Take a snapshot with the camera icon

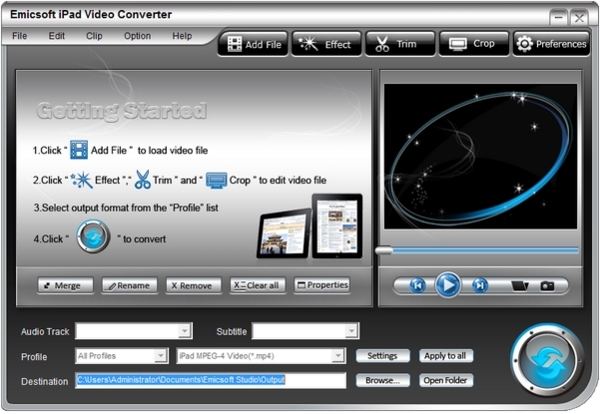(x=547, y=285)
